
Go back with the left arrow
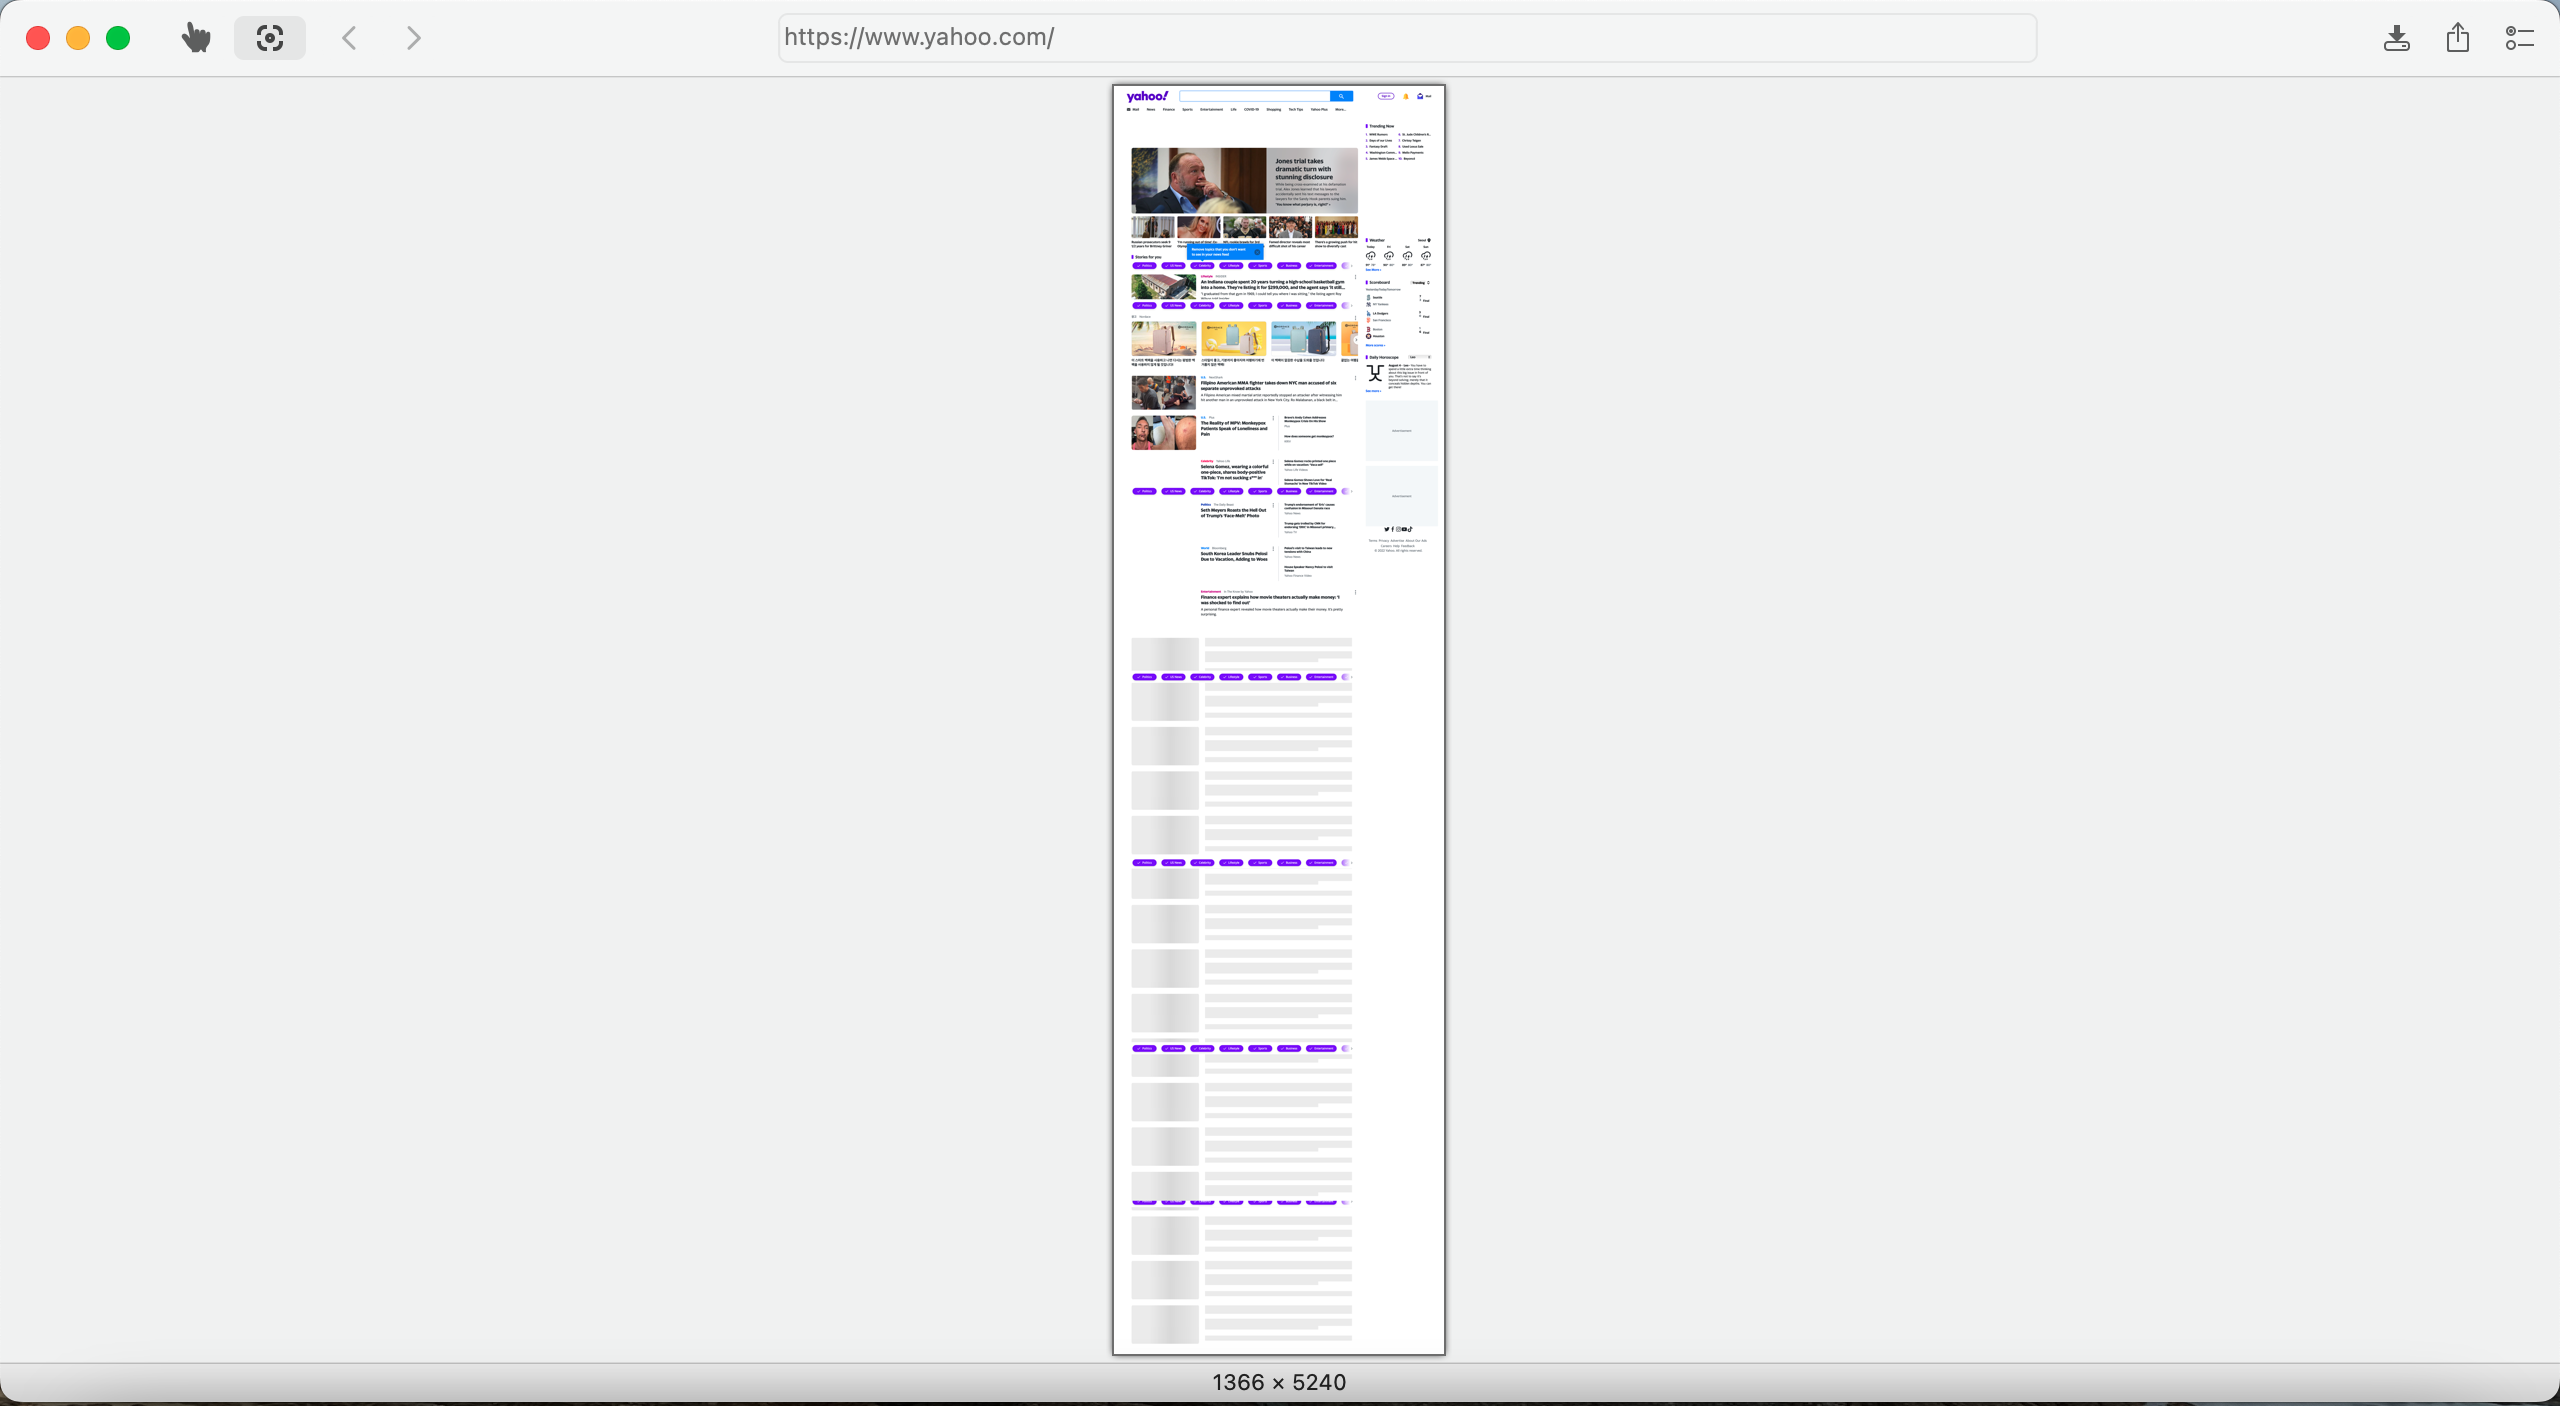[x=349, y=38]
